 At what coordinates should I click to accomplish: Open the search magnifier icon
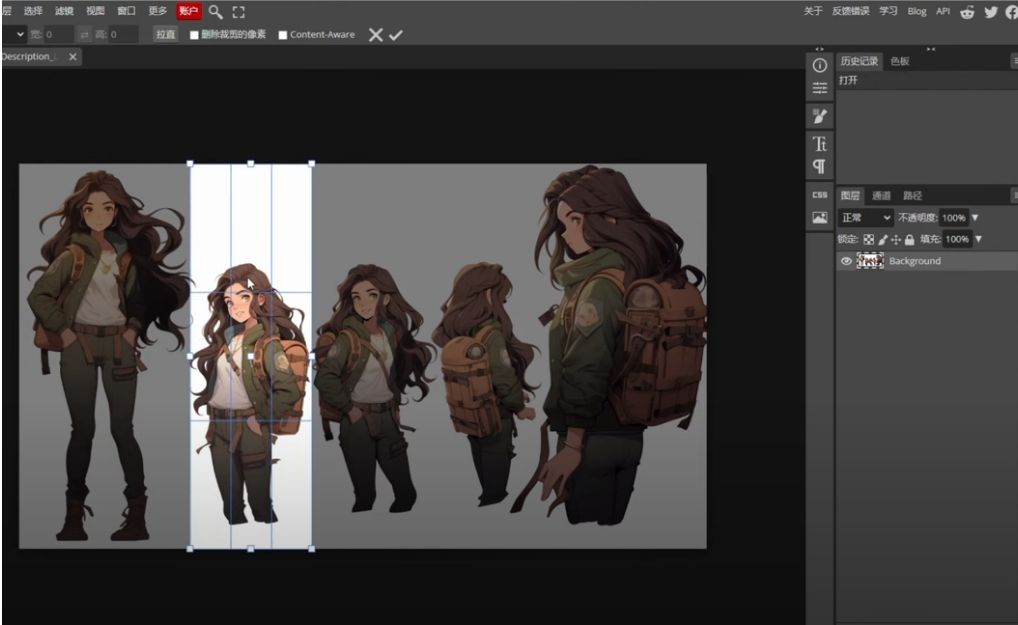click(215, 12)
